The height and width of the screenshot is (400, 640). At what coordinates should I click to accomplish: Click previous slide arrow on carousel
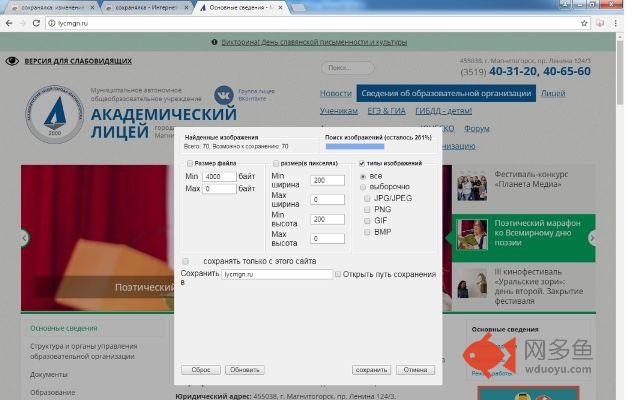pyautogui.click(x=24, y=238)
